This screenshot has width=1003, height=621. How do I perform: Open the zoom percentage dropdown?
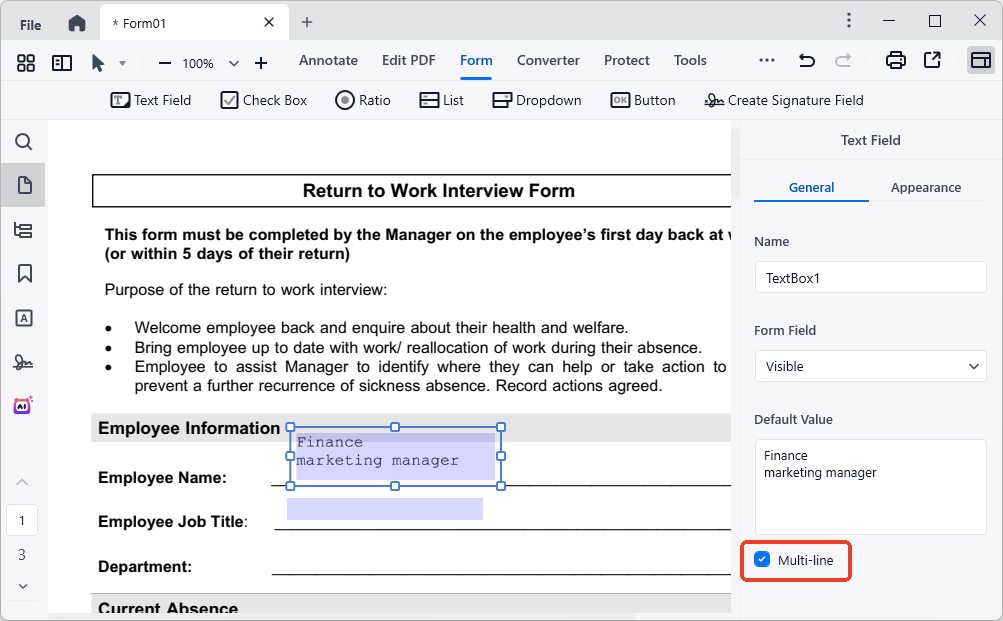(233, 62)
